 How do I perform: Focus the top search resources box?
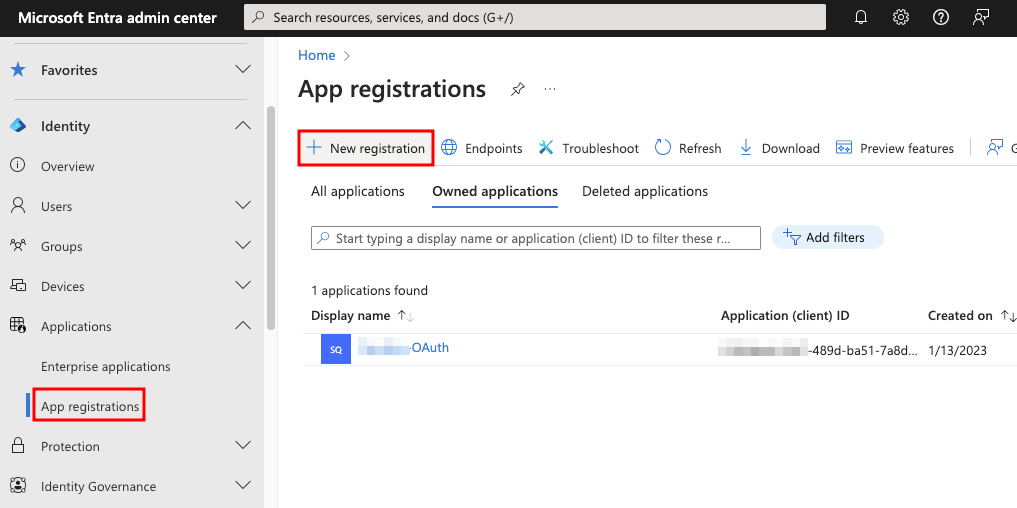click(535, 18)
